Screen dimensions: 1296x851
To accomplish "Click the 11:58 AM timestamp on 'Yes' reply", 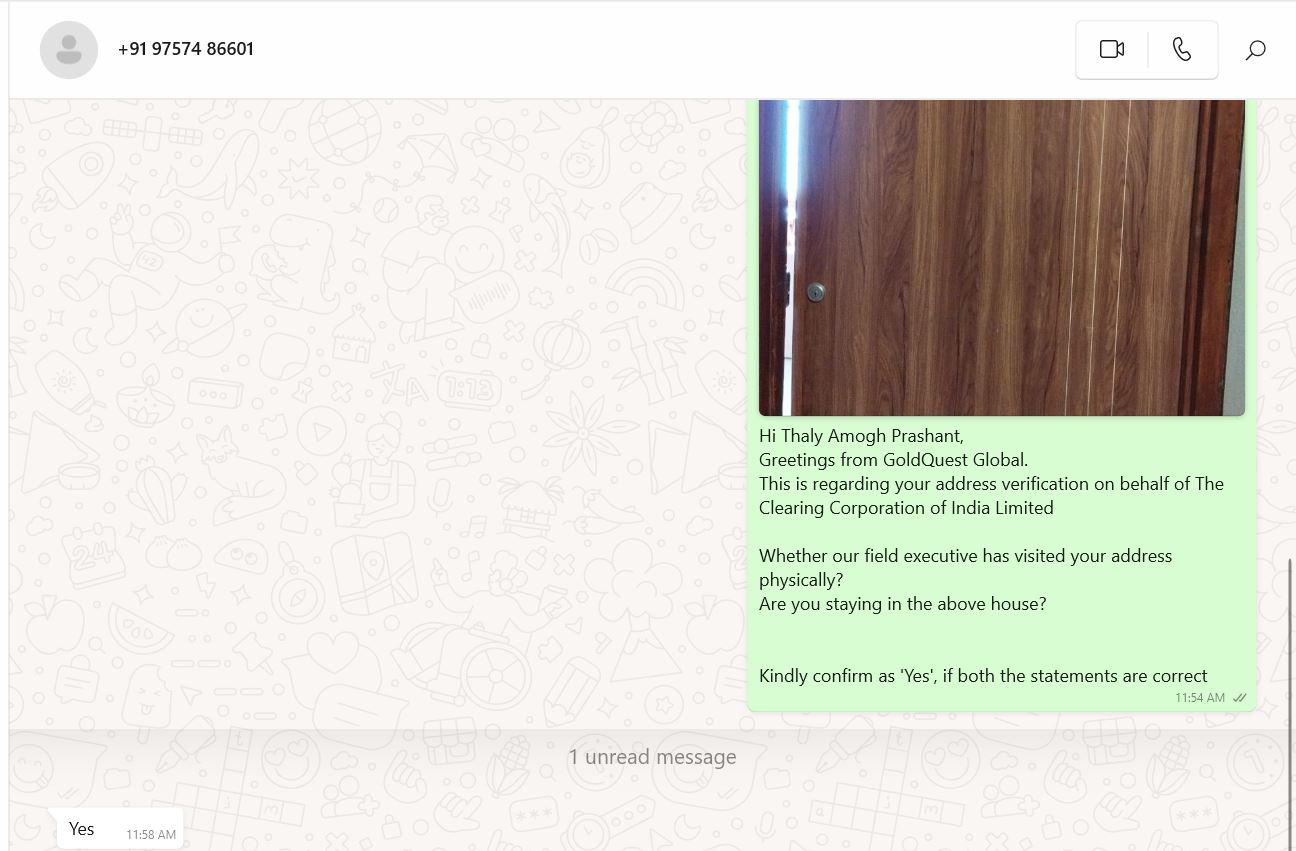I will coord(151,834).
